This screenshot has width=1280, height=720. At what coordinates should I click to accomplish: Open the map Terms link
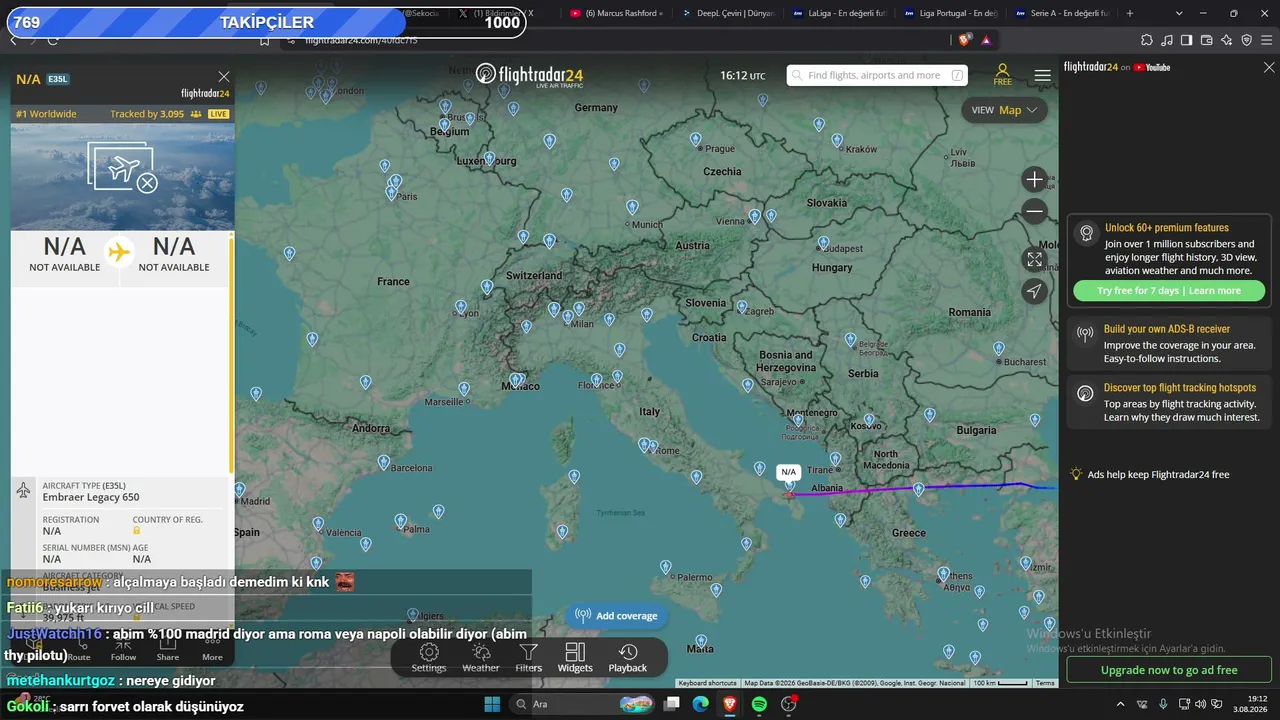click(1045, 683)
